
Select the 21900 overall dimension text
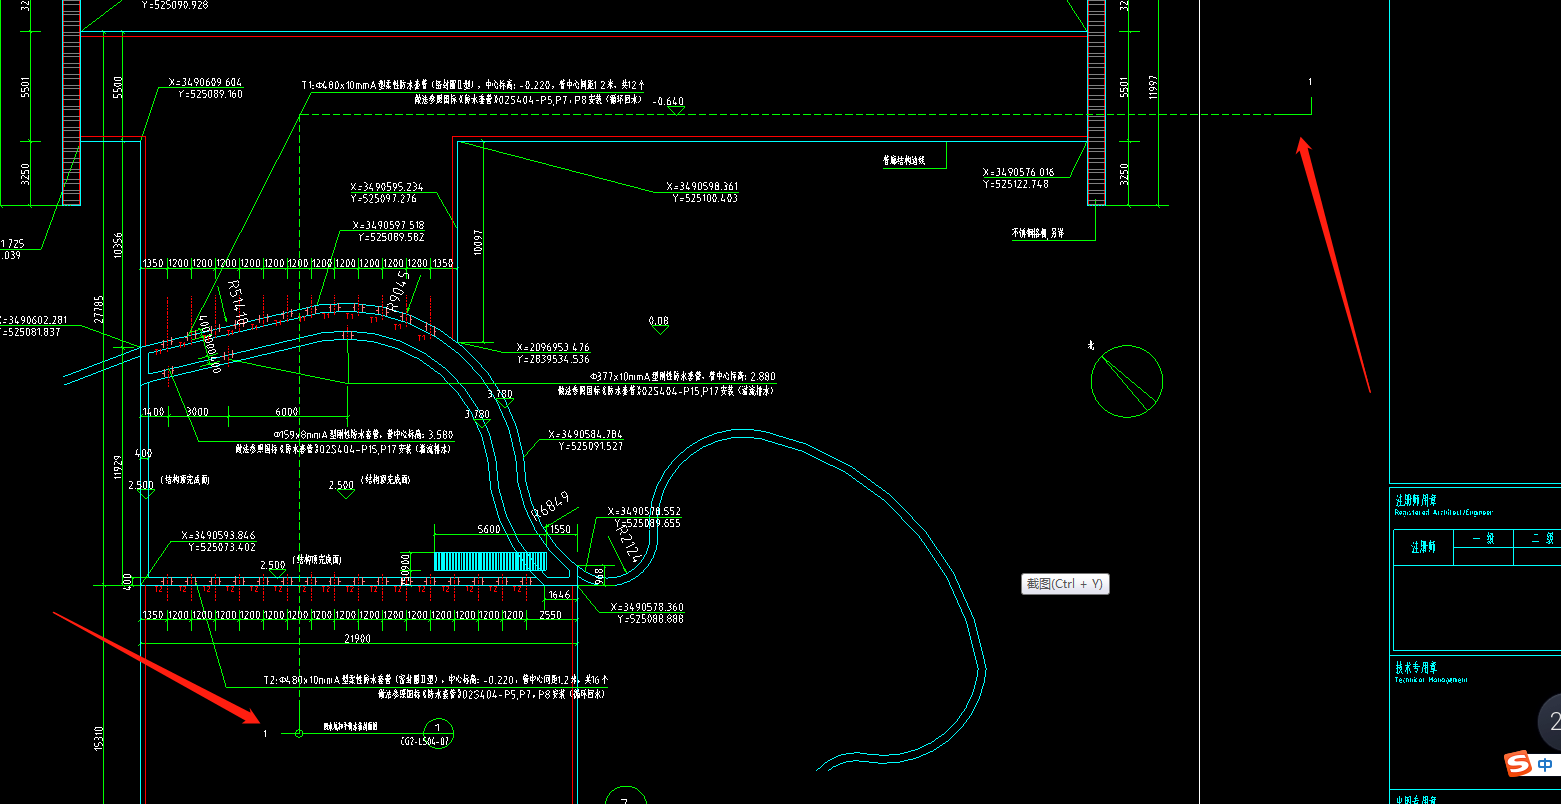[x=357, y=639]
